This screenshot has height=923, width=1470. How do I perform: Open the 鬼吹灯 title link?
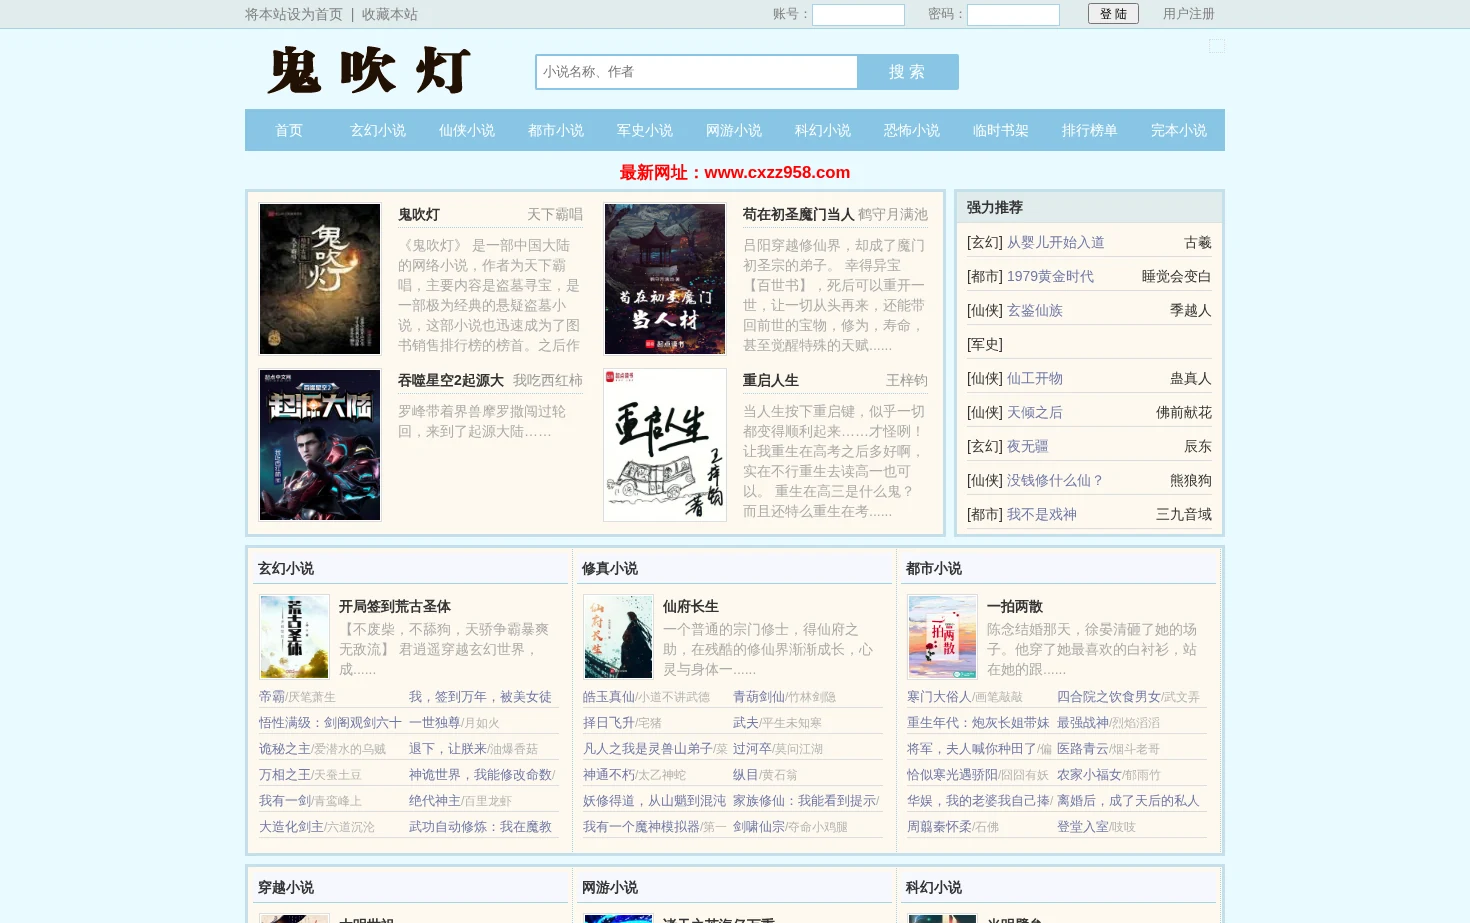(419, 214)
